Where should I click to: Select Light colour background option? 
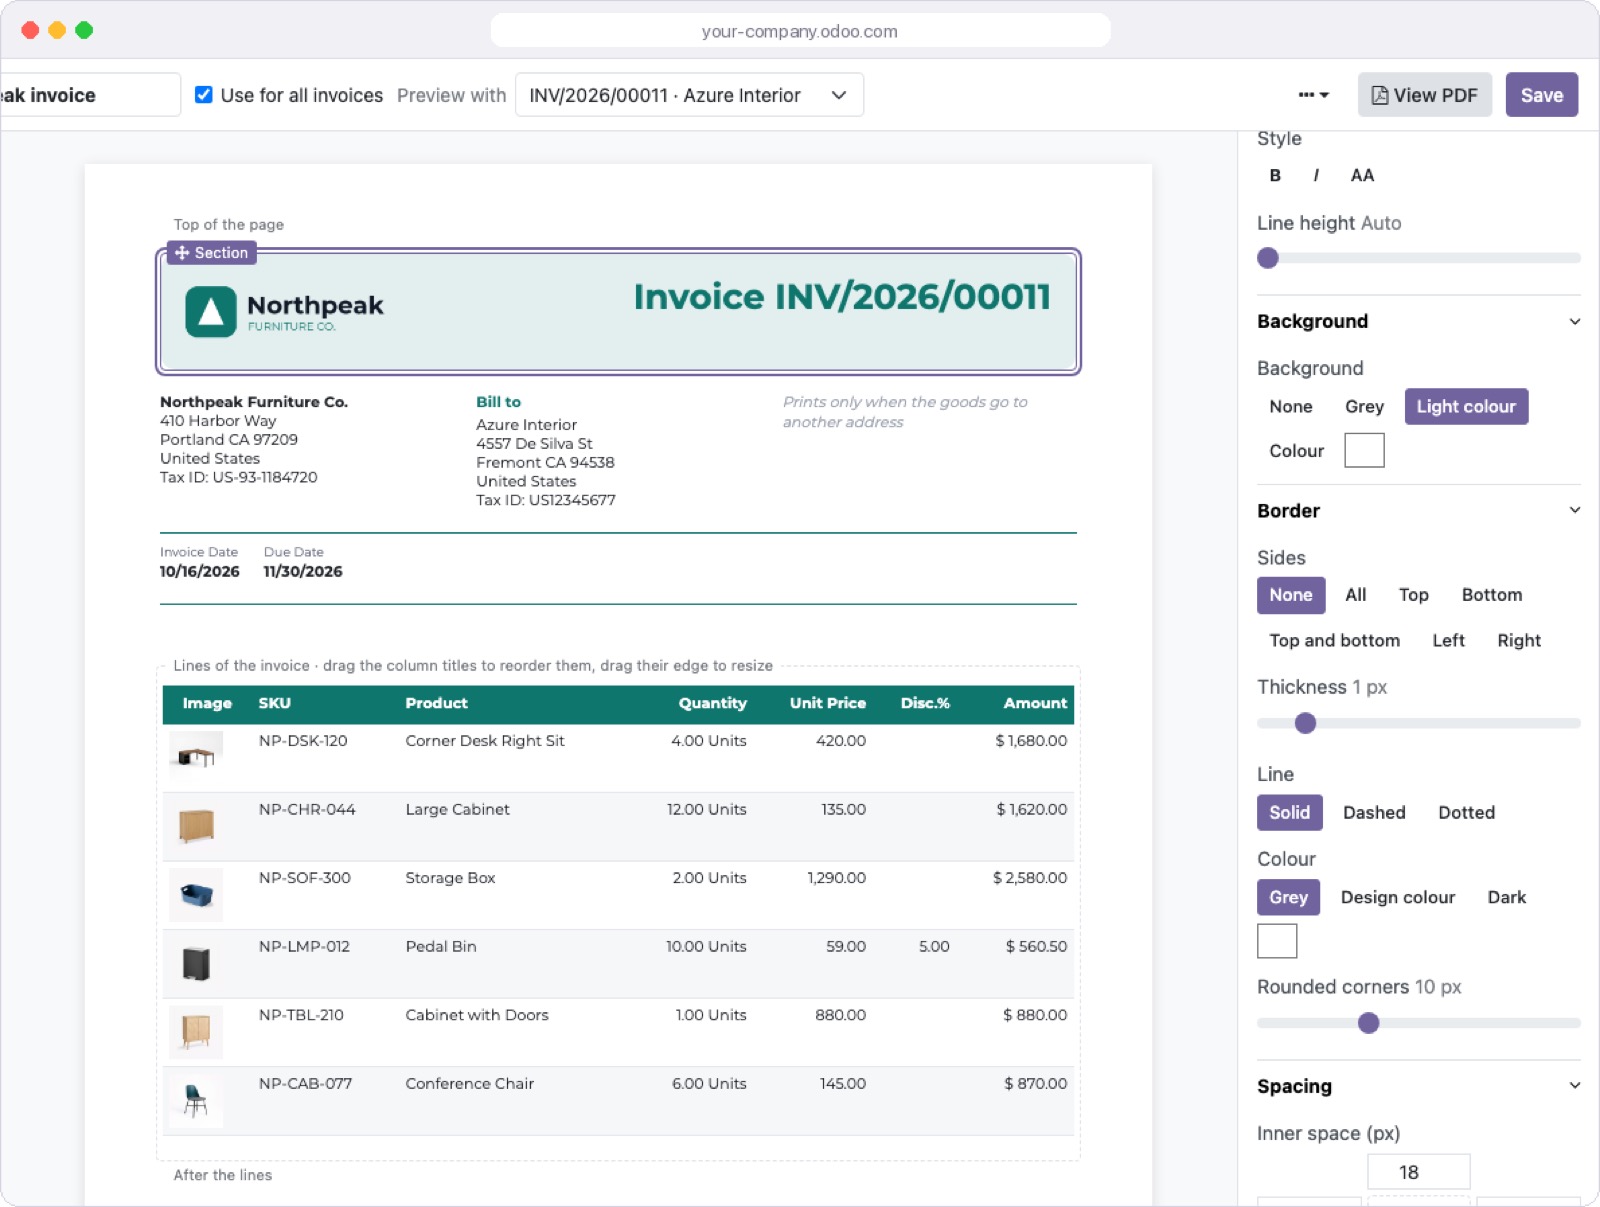pyautogui.click(x=1466, y=407)
